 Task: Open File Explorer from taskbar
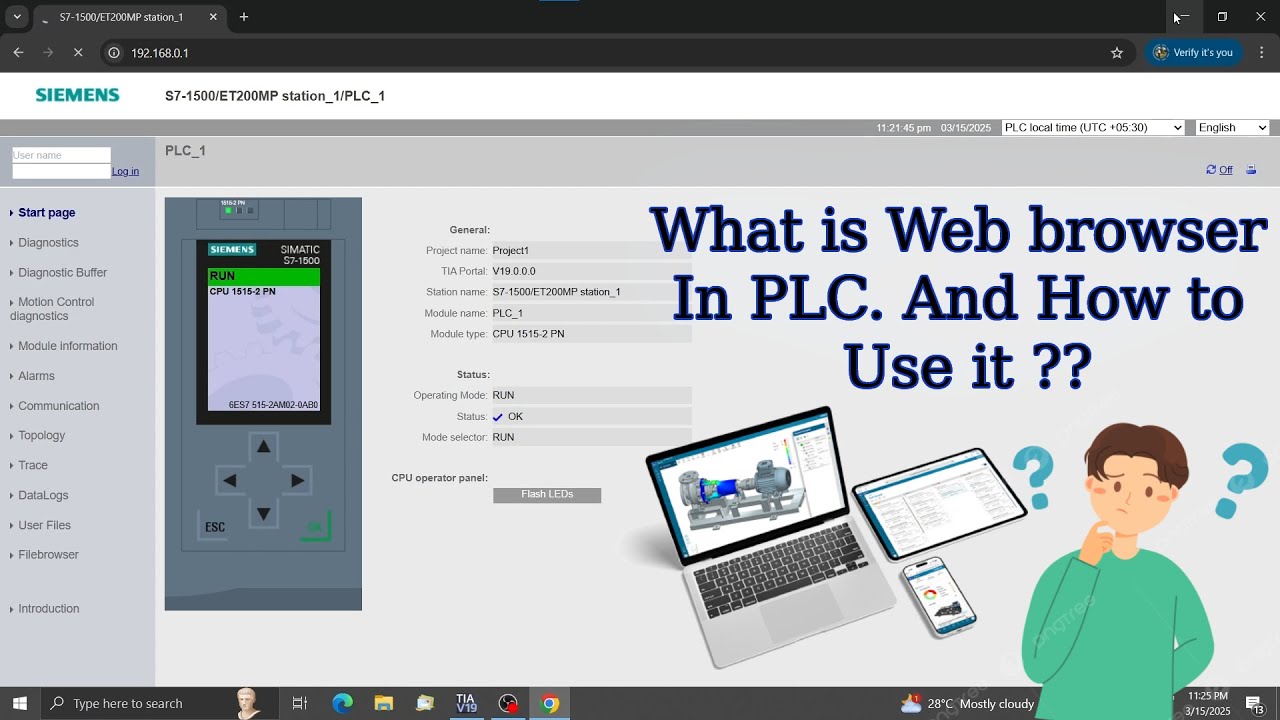(x=384, y=704)
